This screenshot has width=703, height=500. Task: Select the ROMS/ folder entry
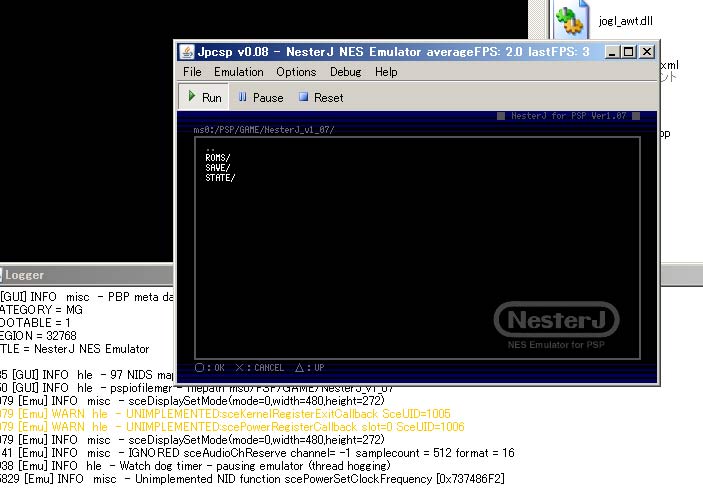coord(218,158)
